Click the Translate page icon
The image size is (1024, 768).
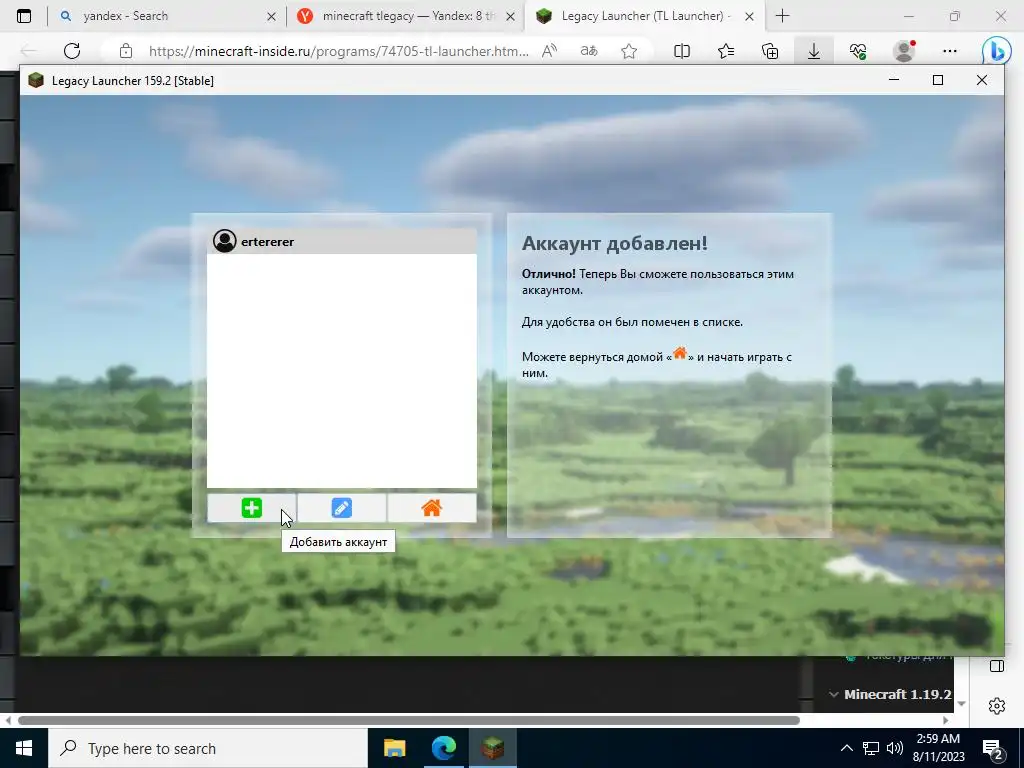[x=589, y=51]
